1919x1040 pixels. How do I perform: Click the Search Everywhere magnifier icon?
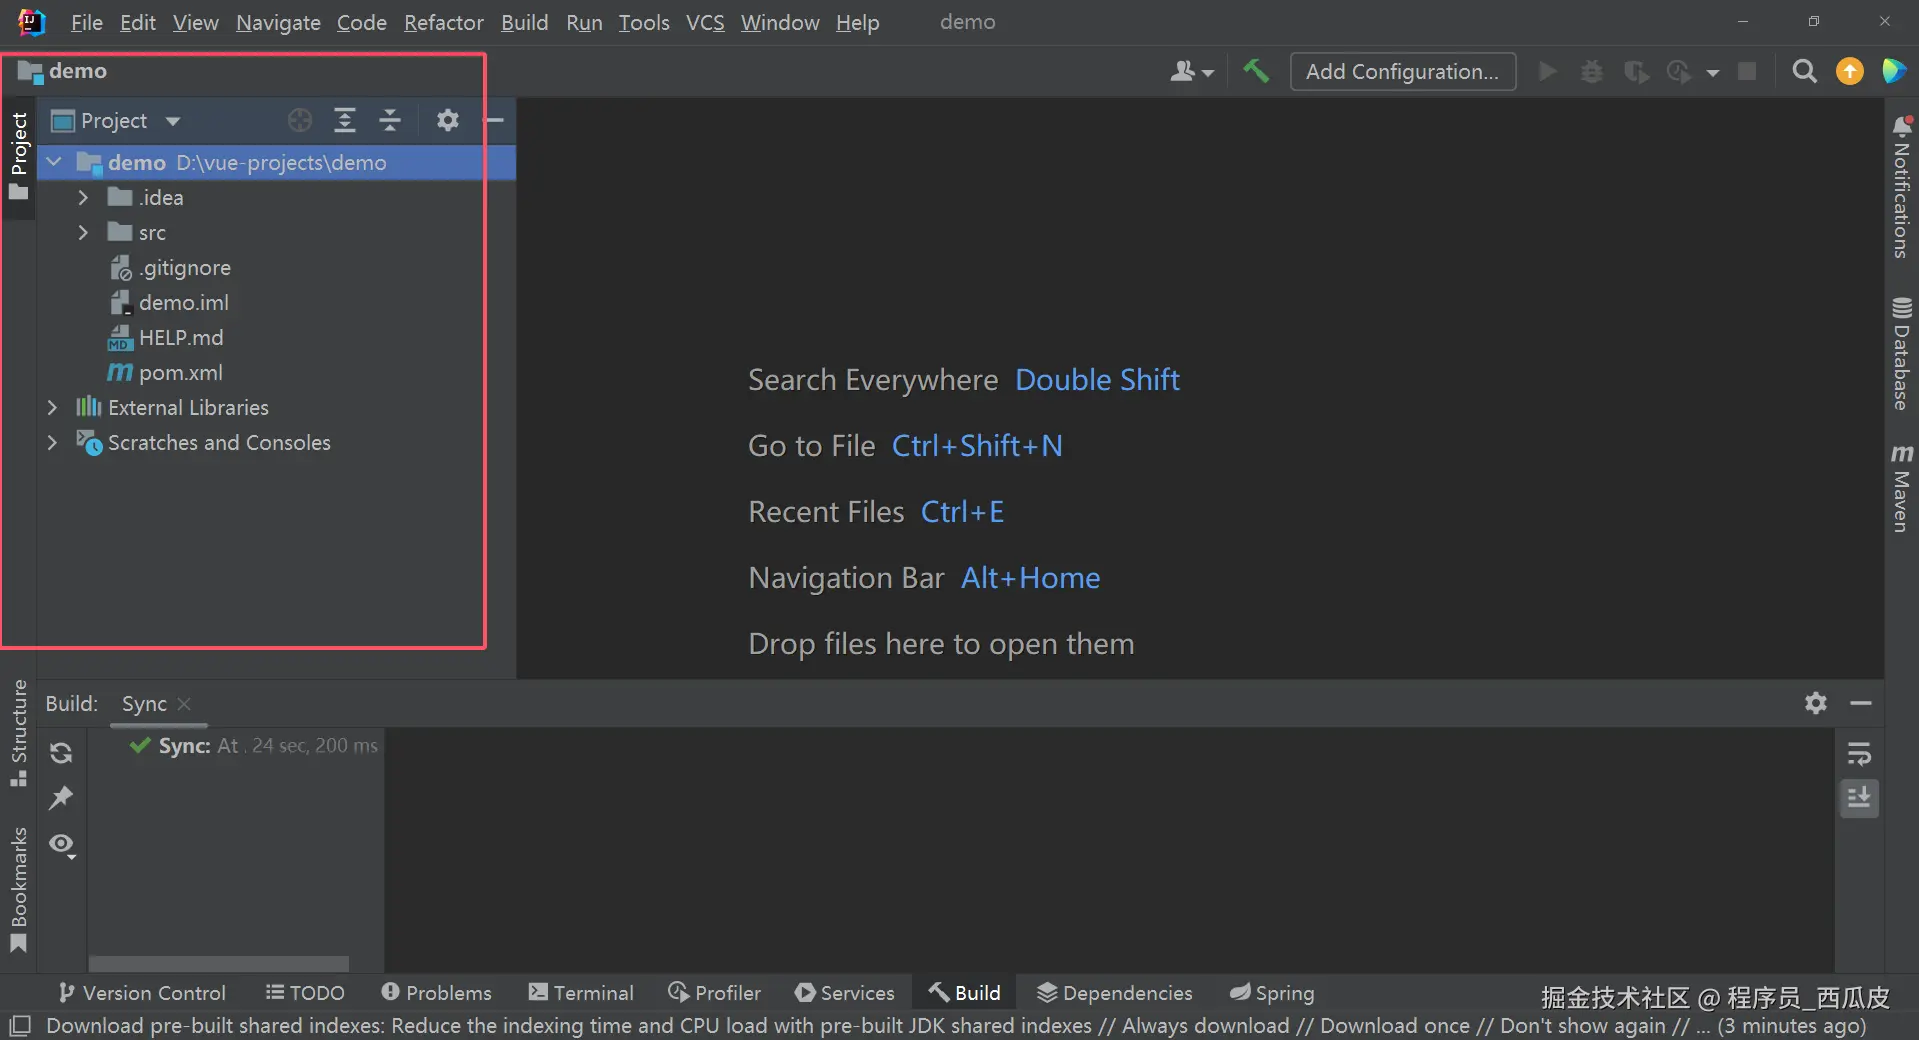(x=1804, y=71)
